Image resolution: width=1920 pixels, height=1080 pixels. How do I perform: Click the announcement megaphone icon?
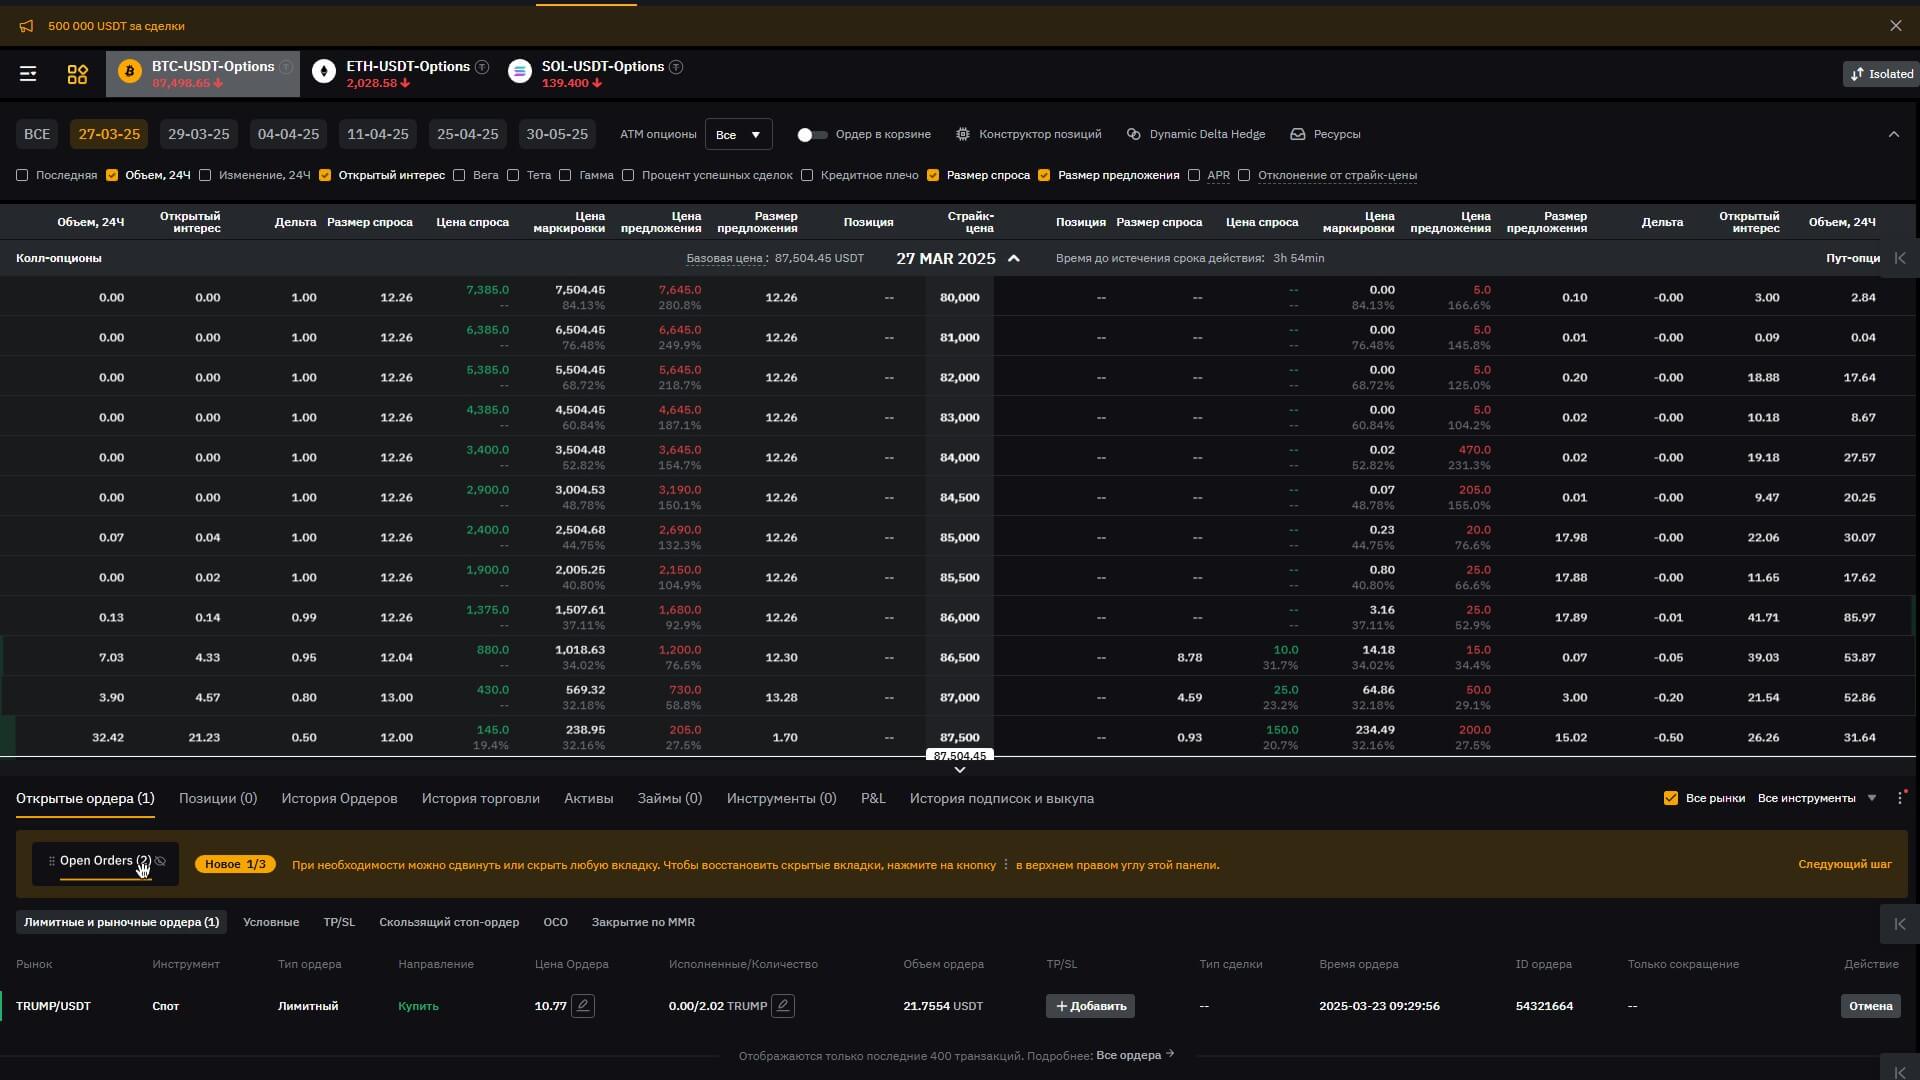point(26,26)
